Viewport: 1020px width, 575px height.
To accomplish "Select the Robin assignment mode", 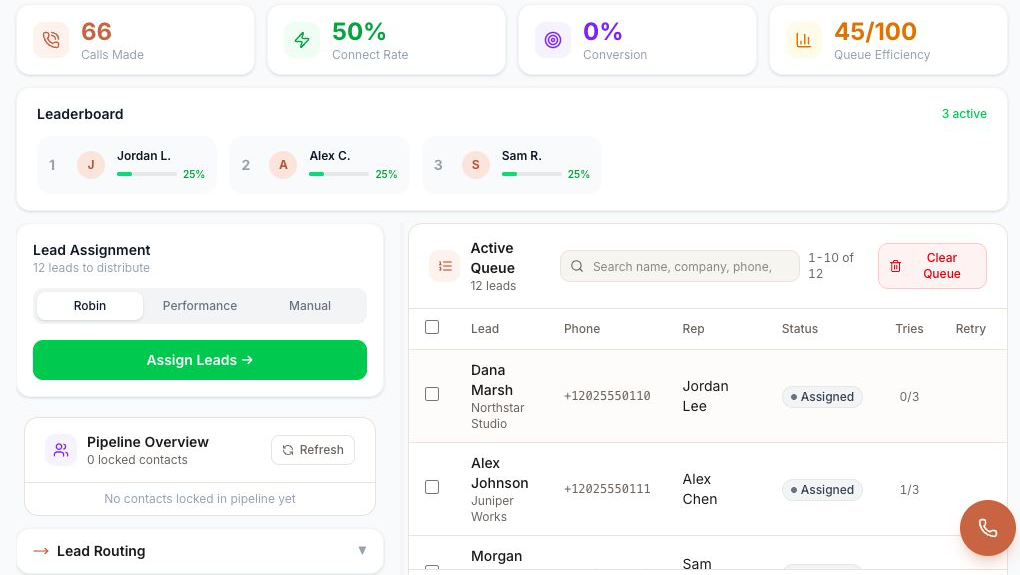I will (90, 306).
